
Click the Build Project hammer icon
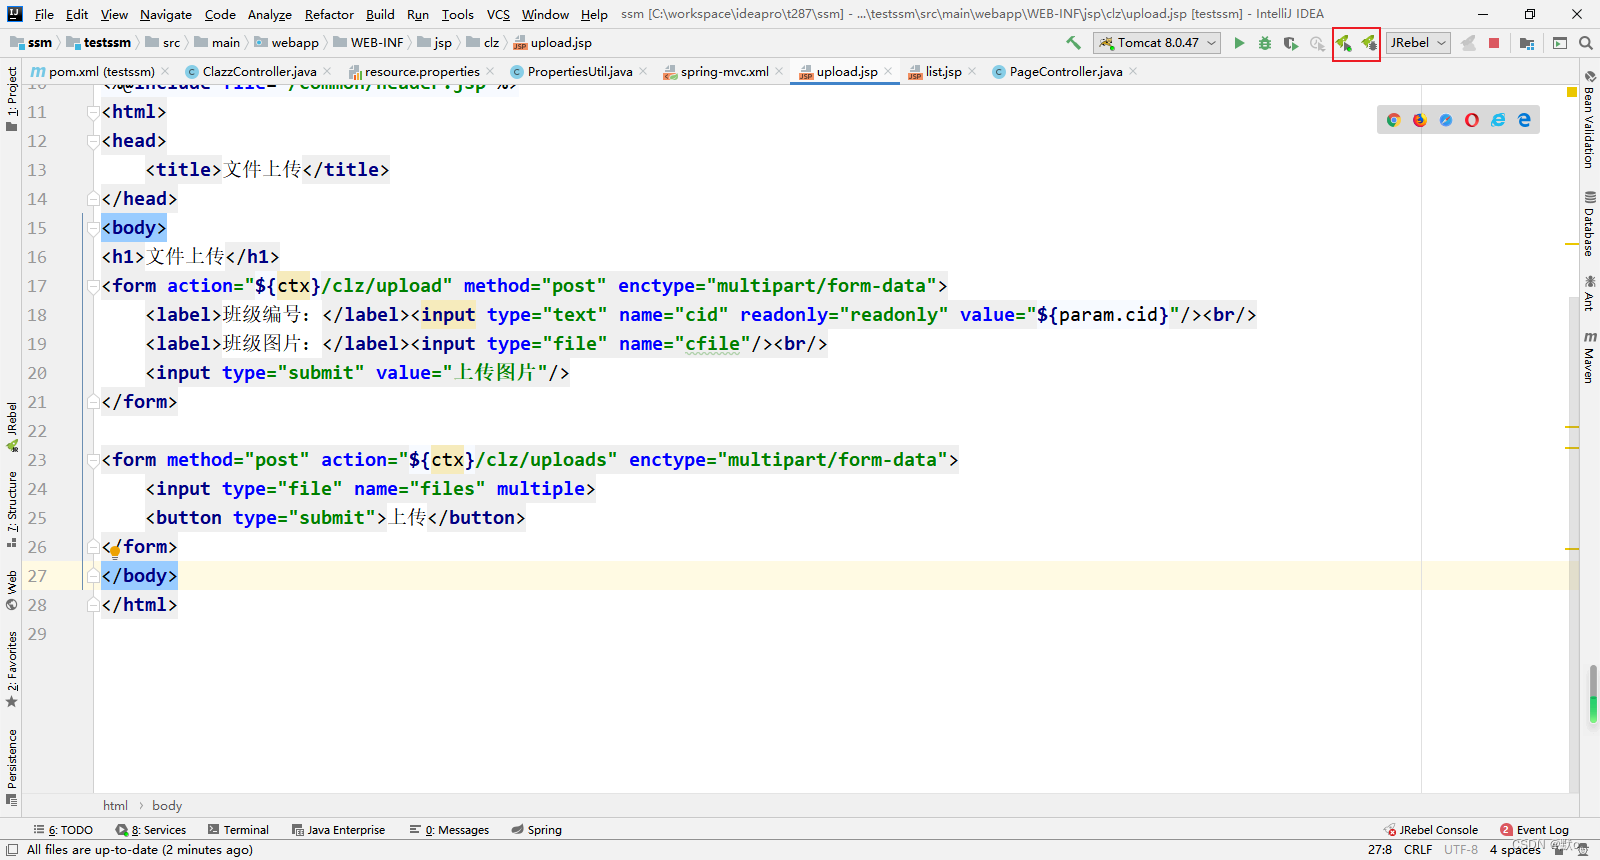(1073, 43)
